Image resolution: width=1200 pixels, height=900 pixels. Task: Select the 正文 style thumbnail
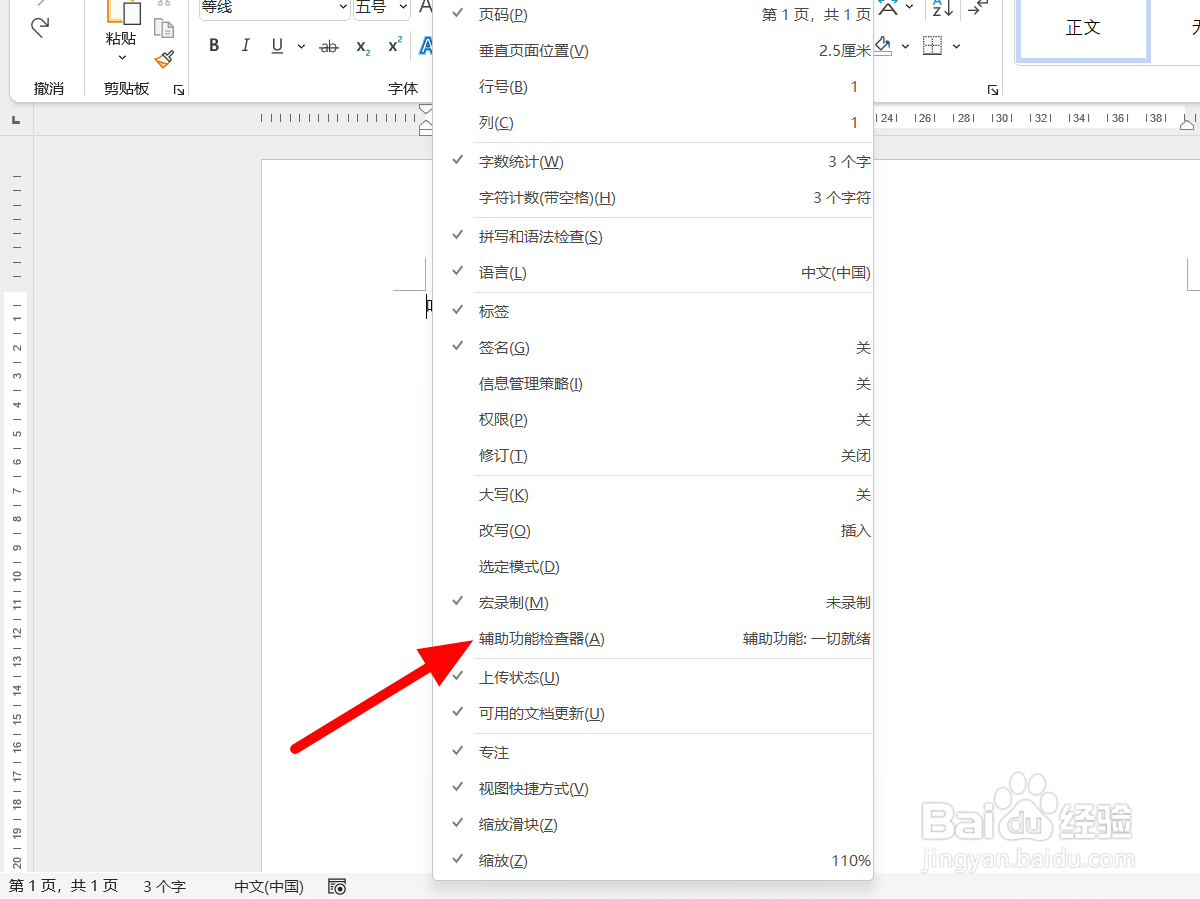tap(1083, 28)
